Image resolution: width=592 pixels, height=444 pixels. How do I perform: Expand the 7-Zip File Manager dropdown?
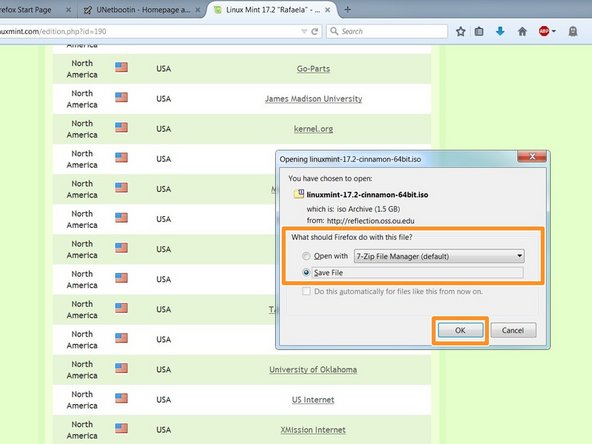click(x=439, y=256)
